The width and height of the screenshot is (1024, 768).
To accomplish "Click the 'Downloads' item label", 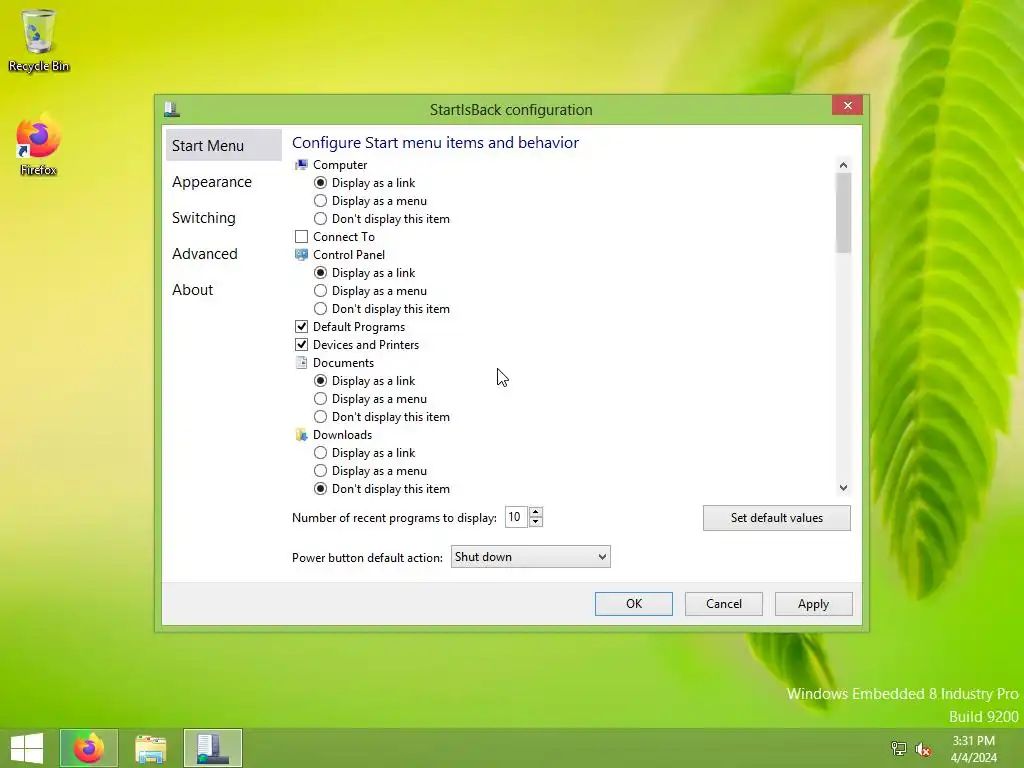I will tap(342, 435).
